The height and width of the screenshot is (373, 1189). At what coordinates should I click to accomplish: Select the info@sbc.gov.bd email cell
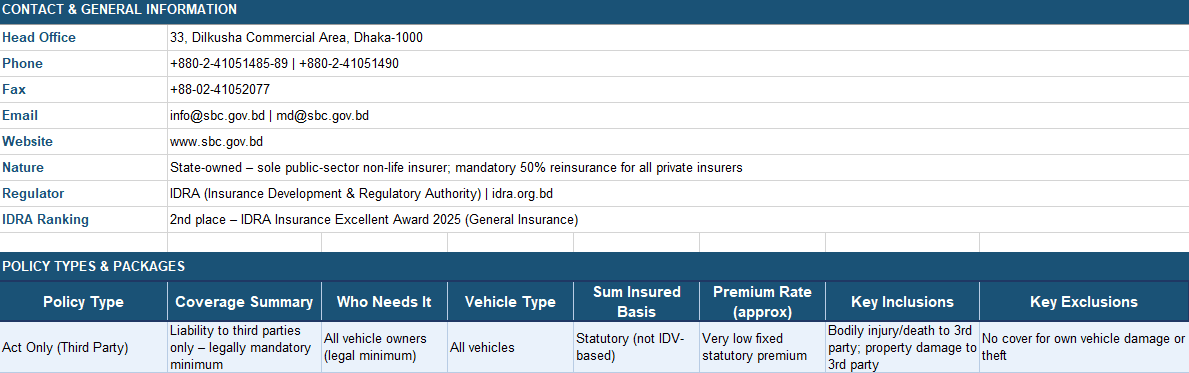coord(678,115)
